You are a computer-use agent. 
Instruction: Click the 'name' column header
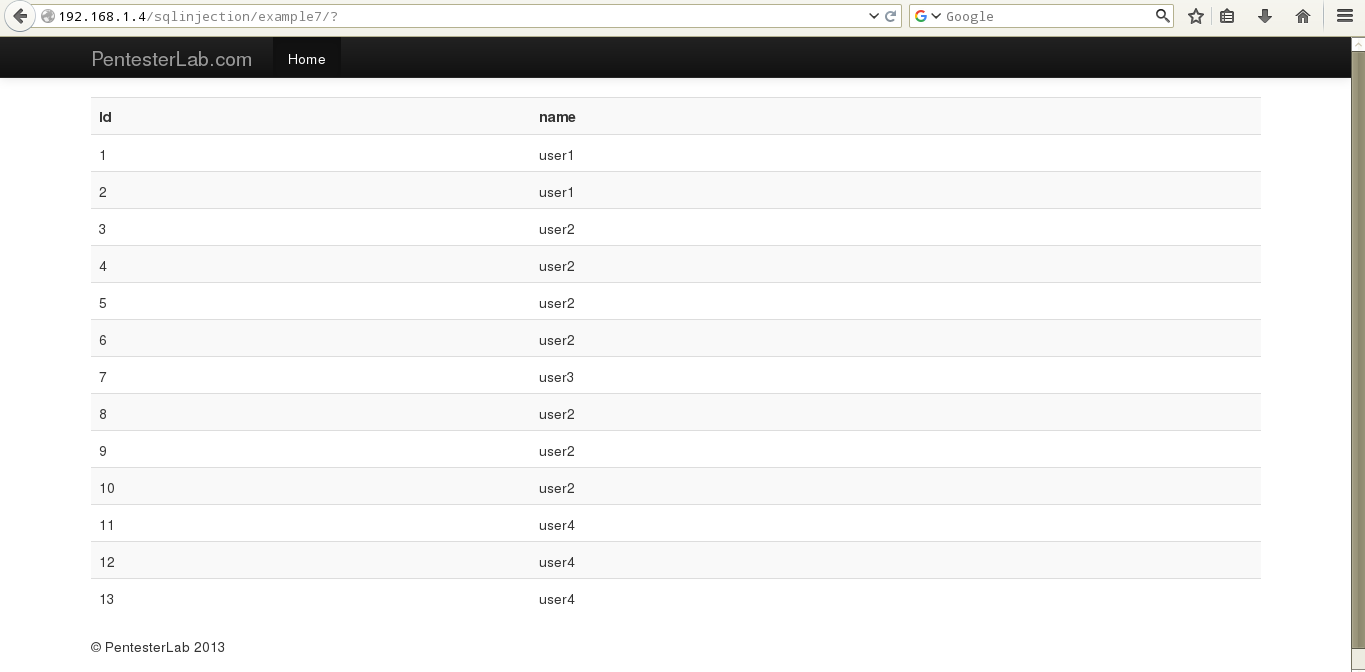pos(557,117)
